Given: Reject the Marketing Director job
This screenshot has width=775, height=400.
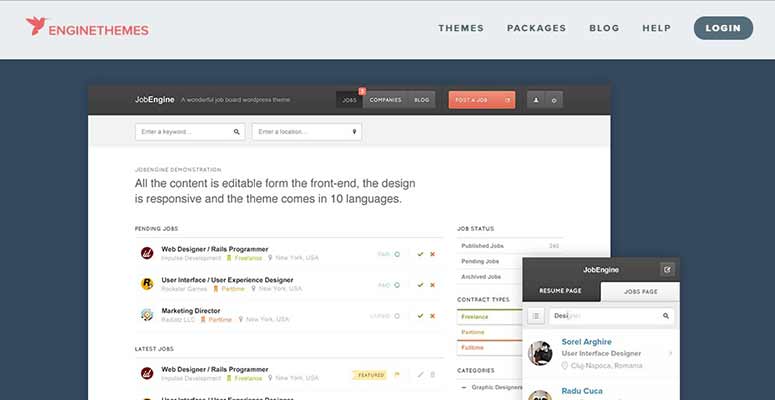Looking at the screenshot, I should [x=432, y=316].
